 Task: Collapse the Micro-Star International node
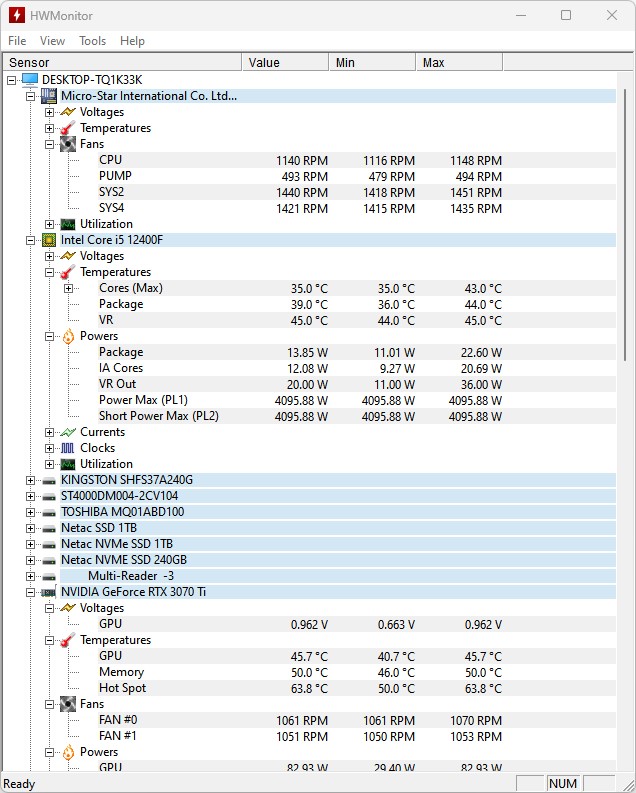30,96
